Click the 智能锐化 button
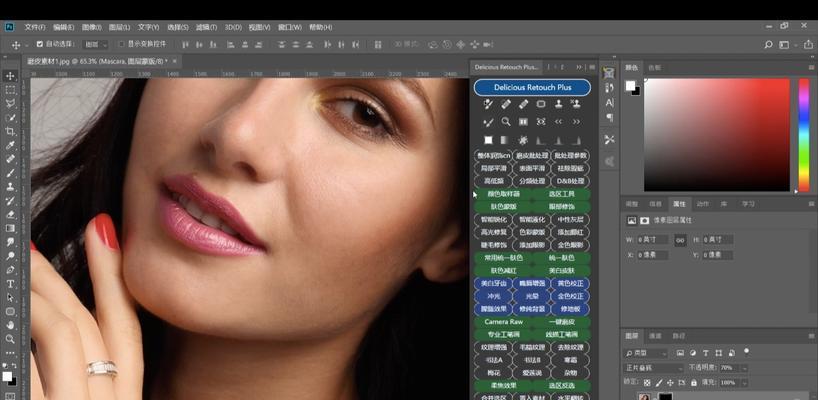818x400 pixels. (x=494, y=220)
